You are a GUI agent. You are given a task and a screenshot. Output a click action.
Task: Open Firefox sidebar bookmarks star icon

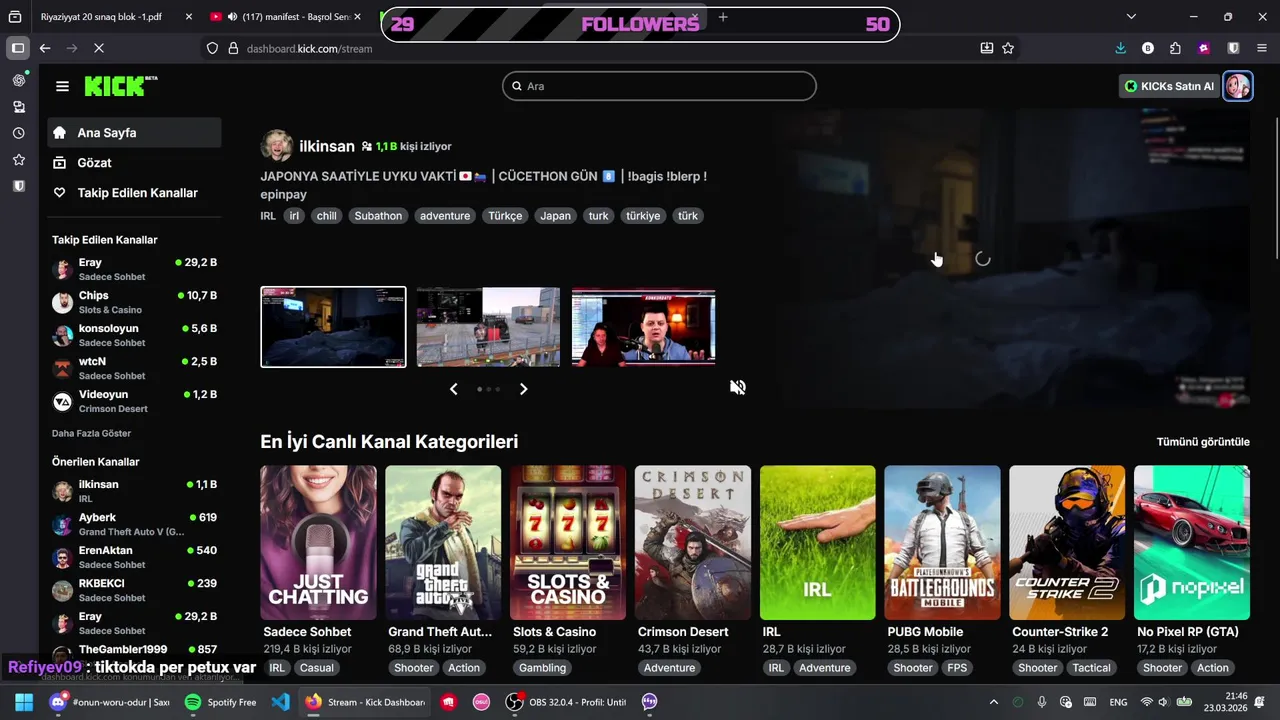click(18, 160)
